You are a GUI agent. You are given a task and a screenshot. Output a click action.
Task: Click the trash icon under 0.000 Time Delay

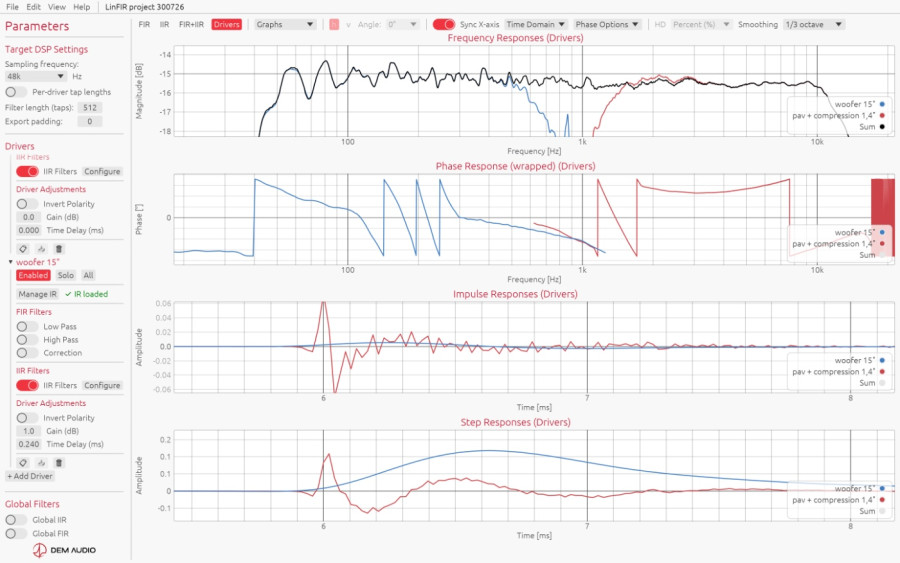[59, 249]
